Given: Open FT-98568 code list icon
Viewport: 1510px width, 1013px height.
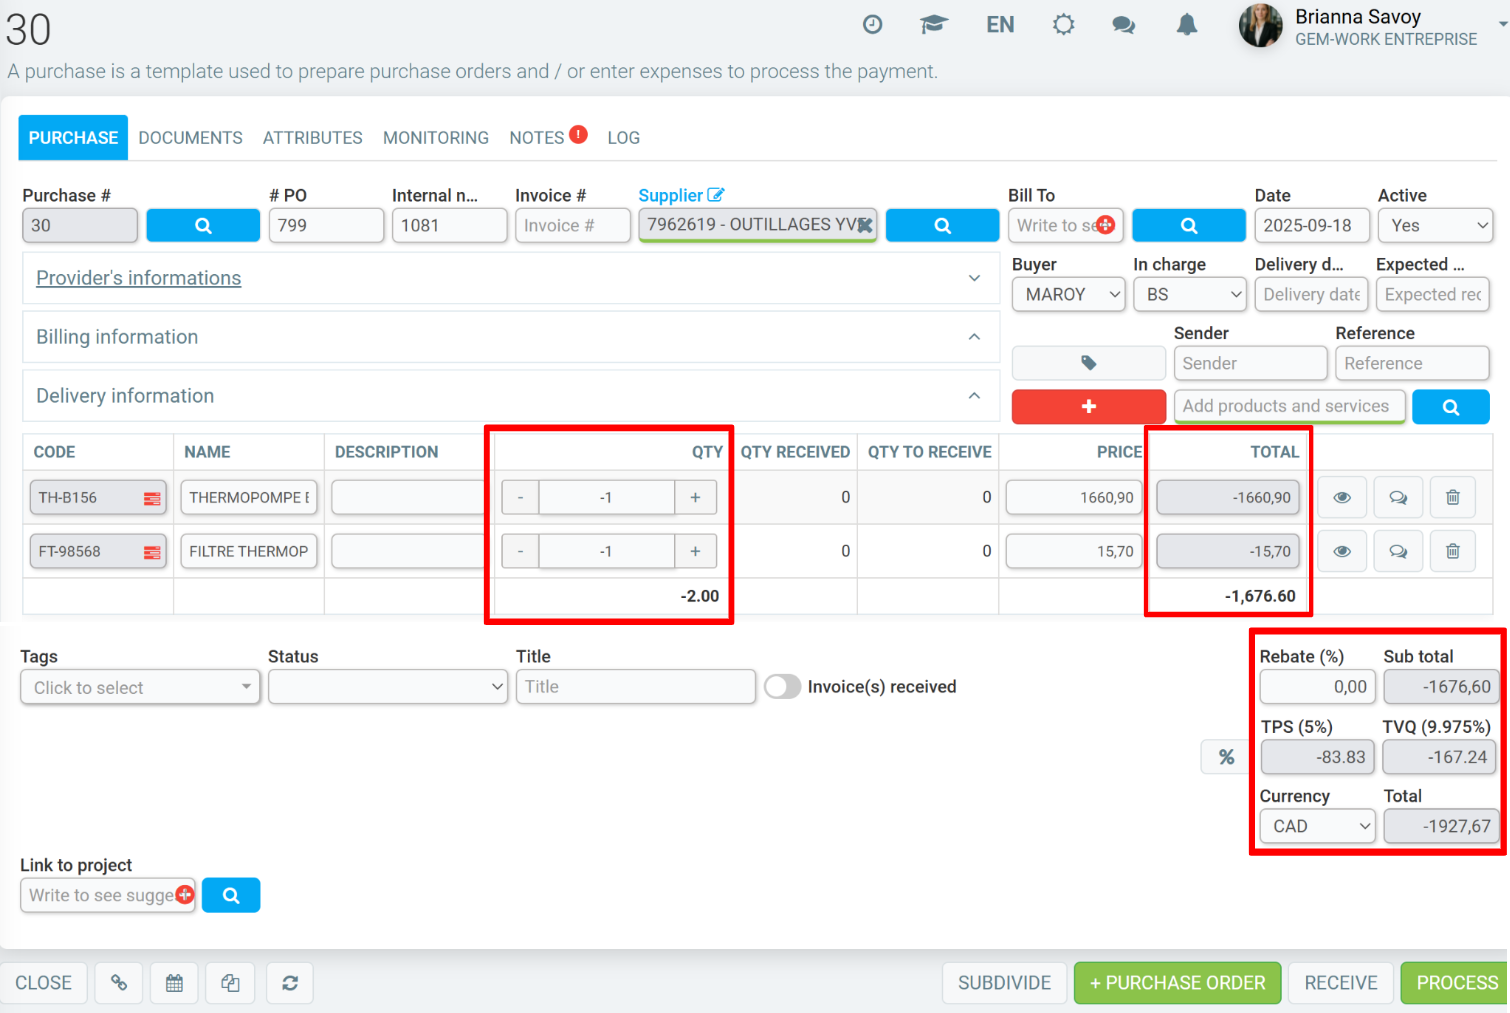Looking at the screenshot, I should 152,552.
